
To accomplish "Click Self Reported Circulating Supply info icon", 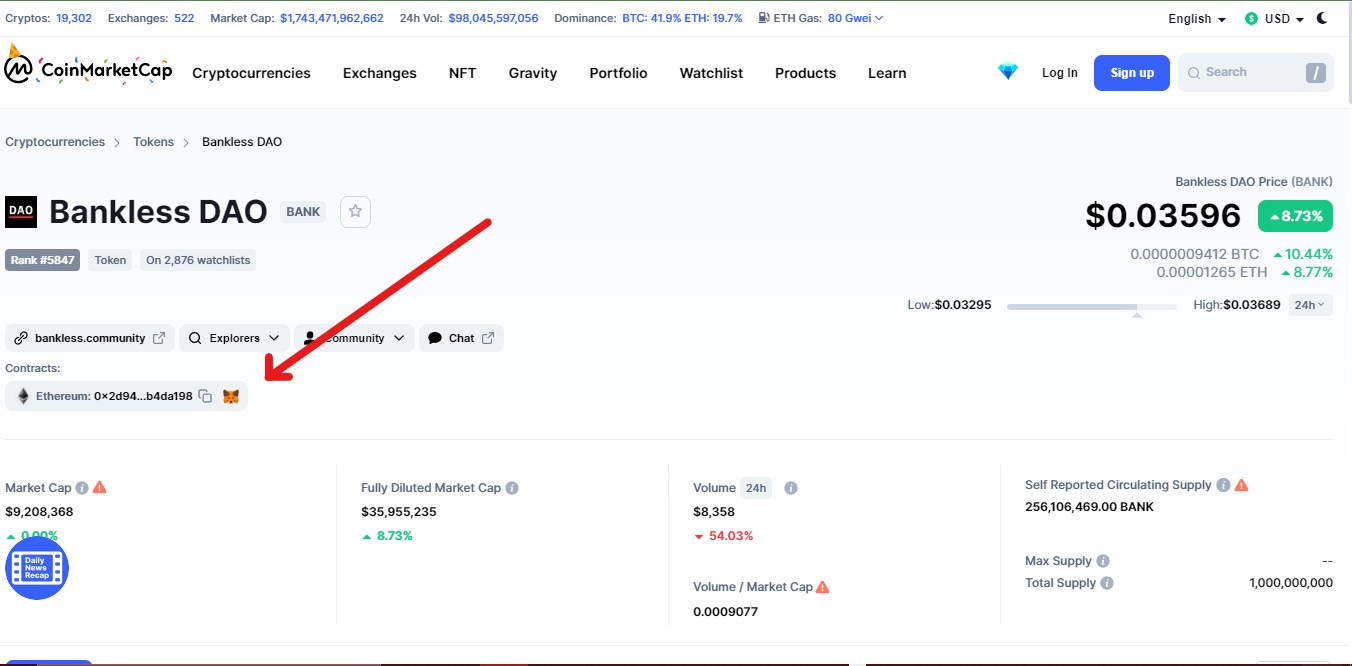I will (x=1222, y=485).
